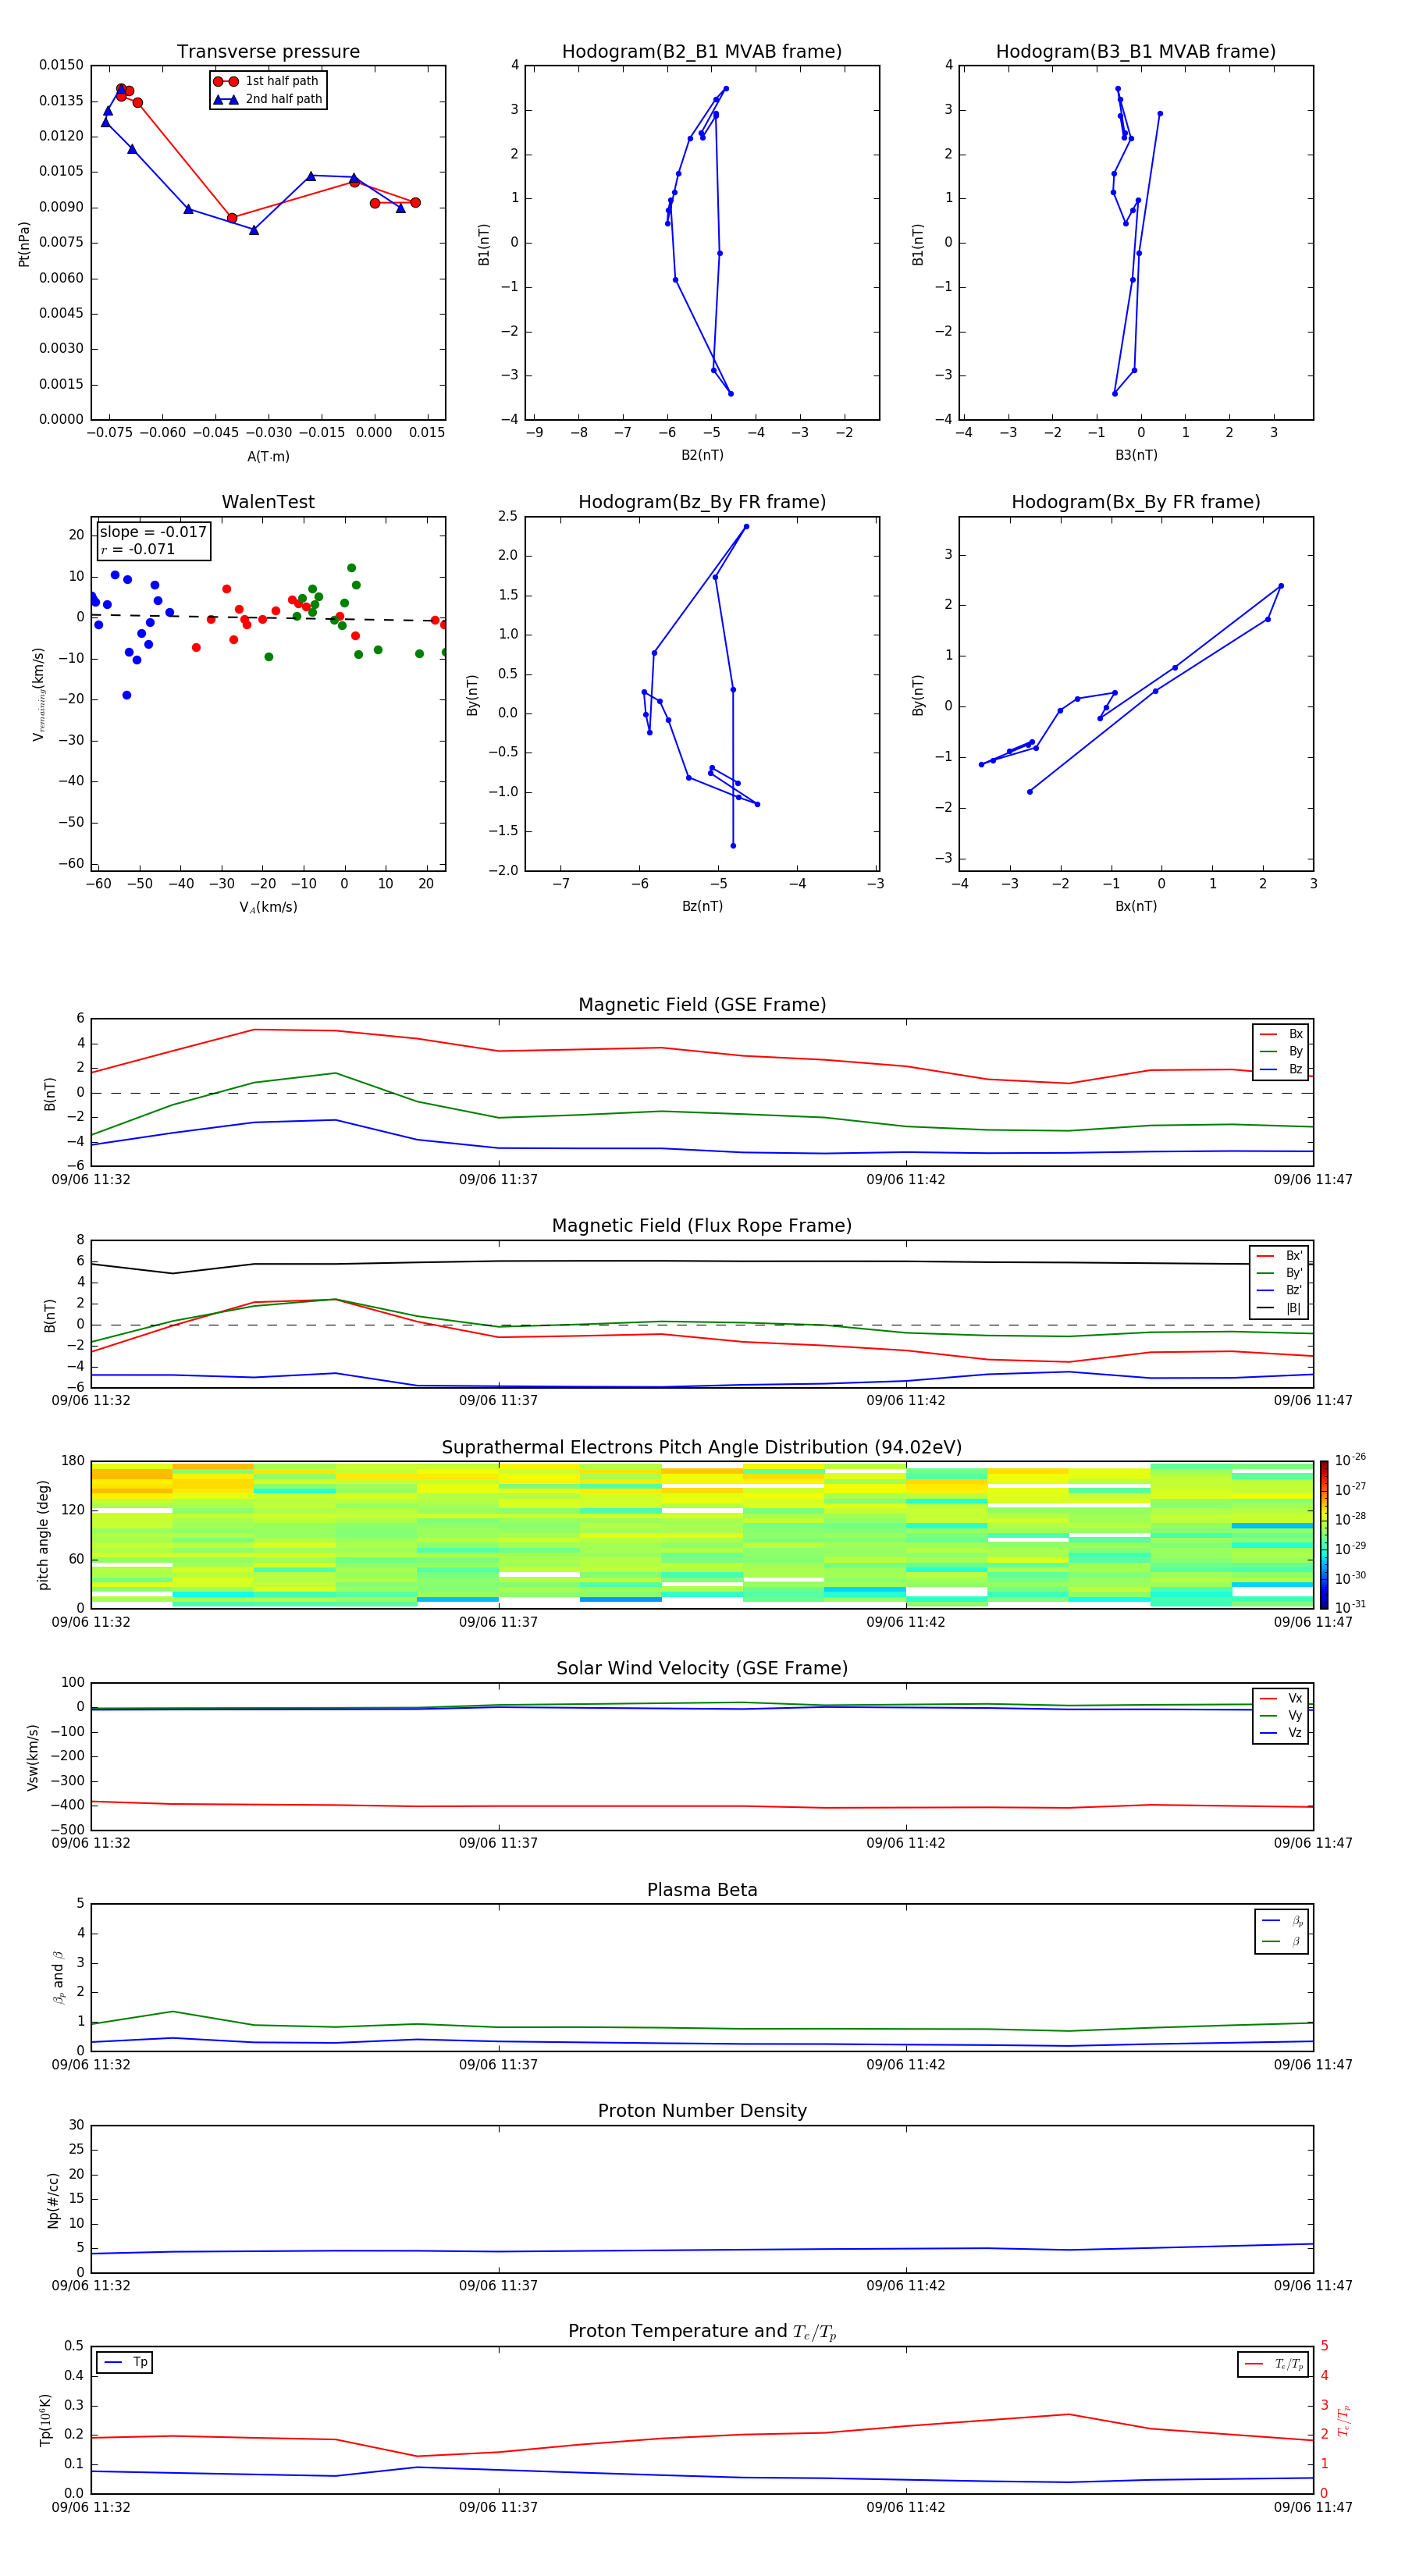This screenshot has height=2576, width=1405.
Task: Click the 'B3(nT)' axis label
Action: [1136, 455]
